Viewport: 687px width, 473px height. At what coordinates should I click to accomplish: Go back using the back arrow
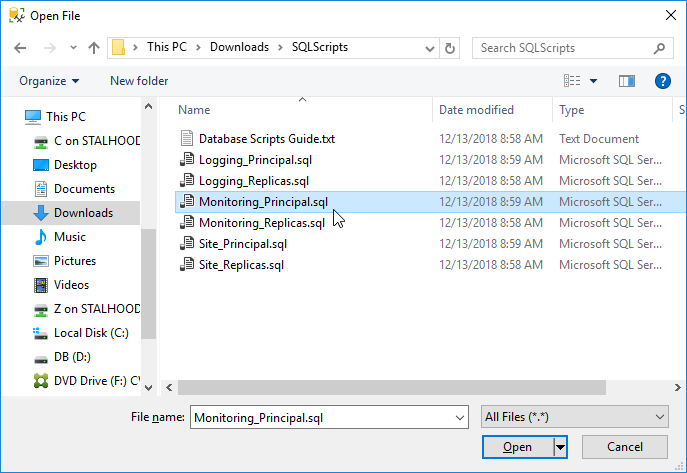pyautogui.click(x=20, y=48)
